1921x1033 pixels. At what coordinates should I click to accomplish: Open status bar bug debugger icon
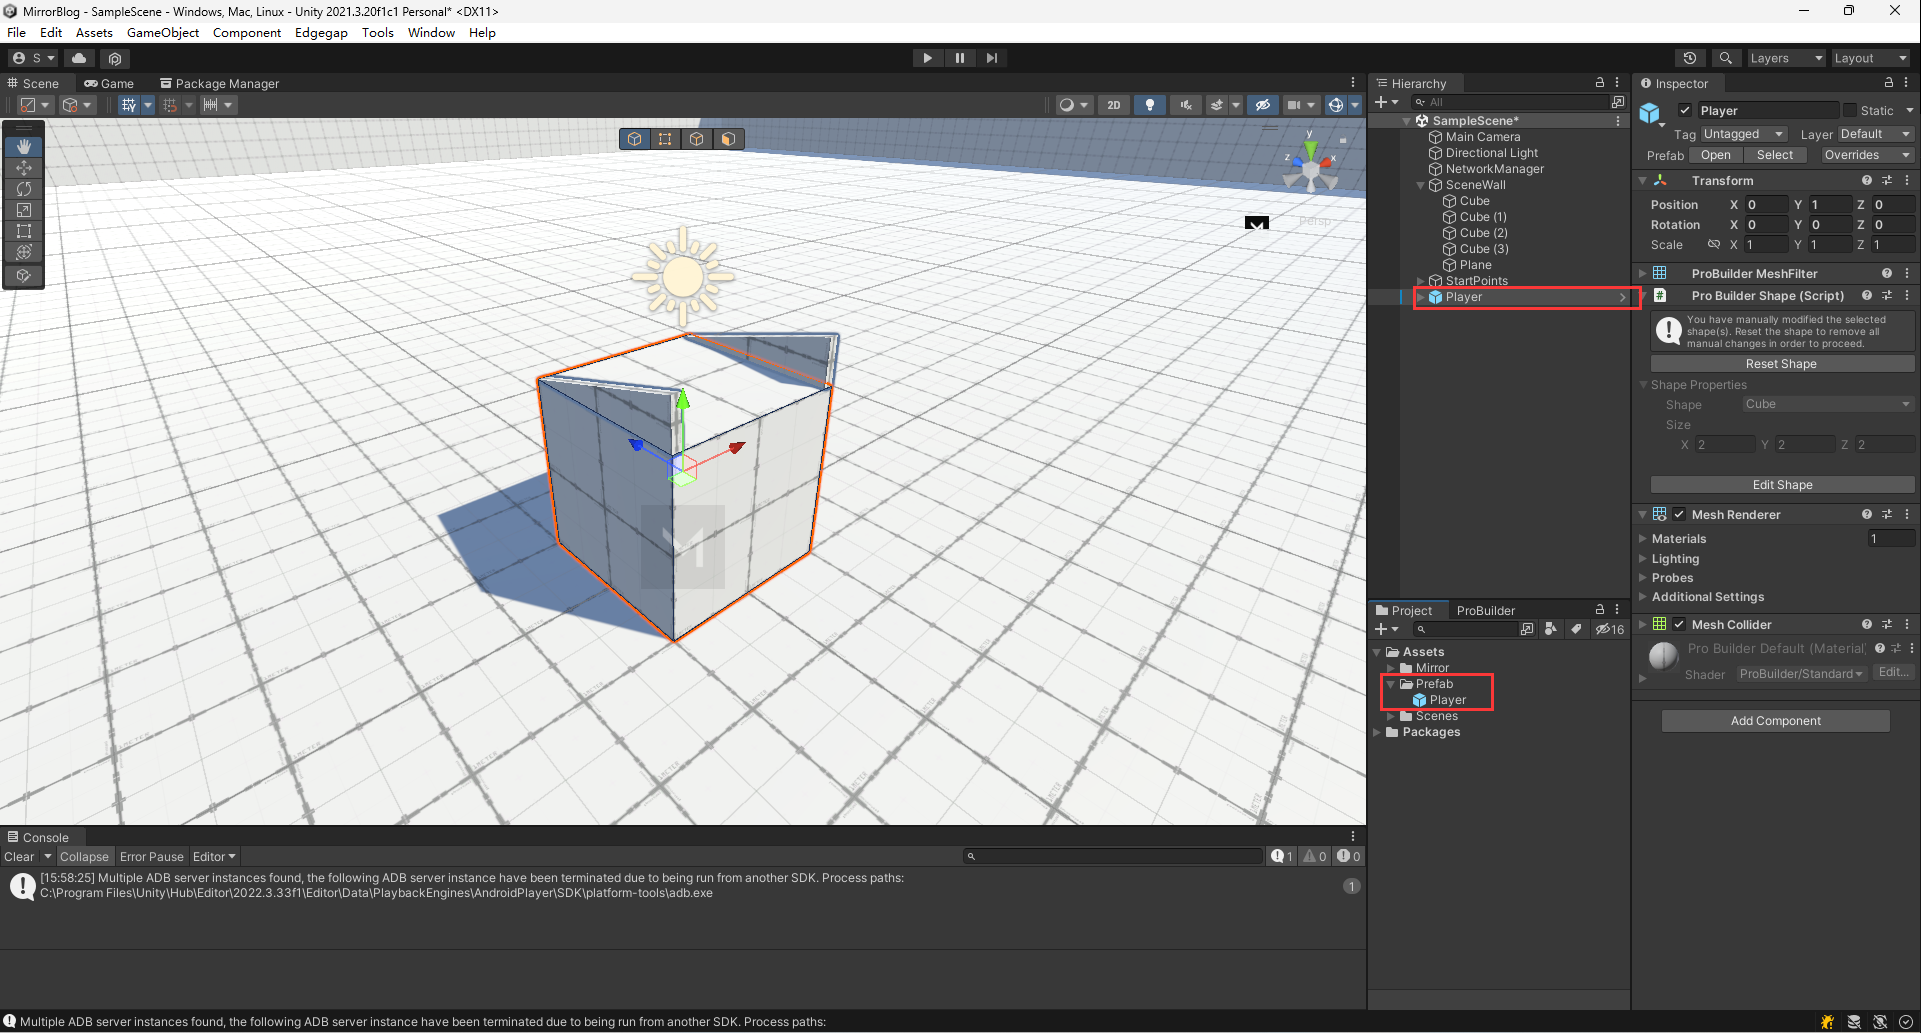click(1827, 1022)
